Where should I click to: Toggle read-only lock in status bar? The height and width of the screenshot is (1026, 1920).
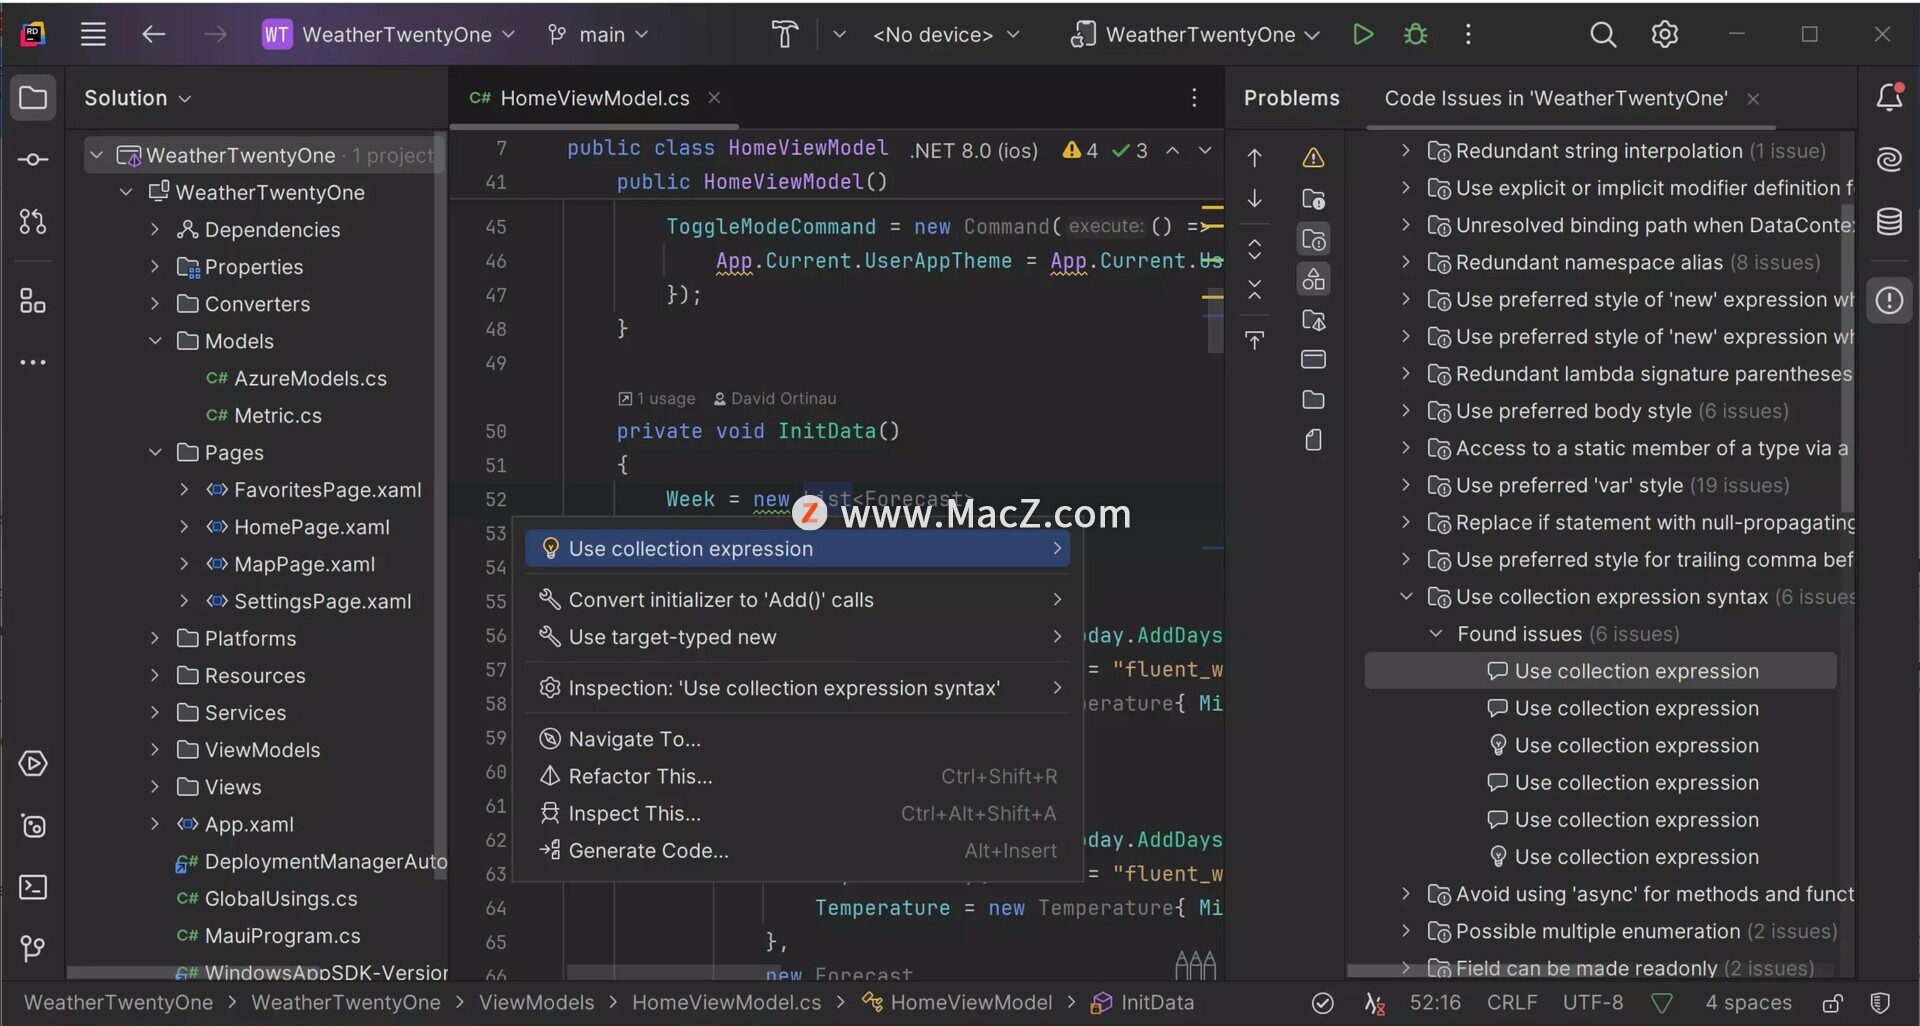tap(1832, 1003)
